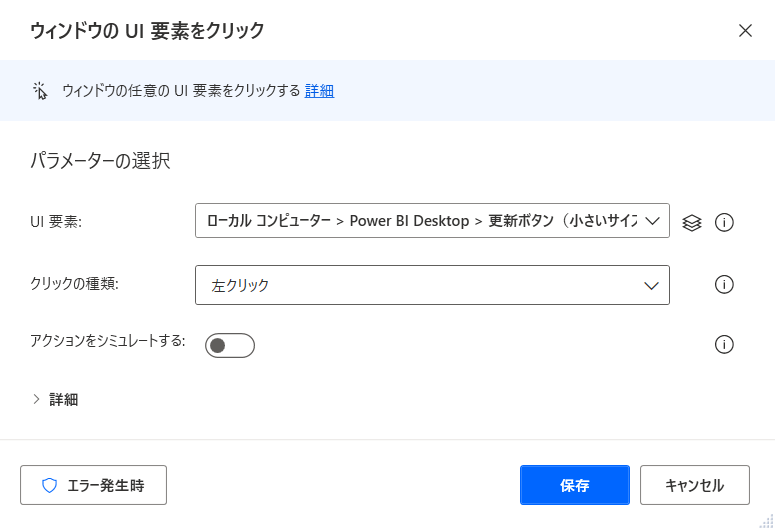The width and height of the screenshot is (775, 530).
Task: Open the クリックの種類 dropdown
Action: (420, 285)
